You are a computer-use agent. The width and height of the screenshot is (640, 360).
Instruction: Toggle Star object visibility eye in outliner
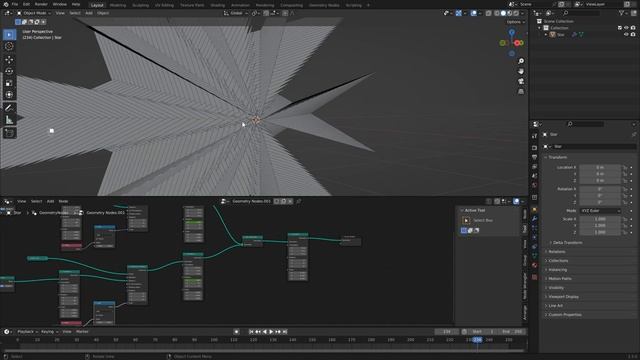point(626,35)
